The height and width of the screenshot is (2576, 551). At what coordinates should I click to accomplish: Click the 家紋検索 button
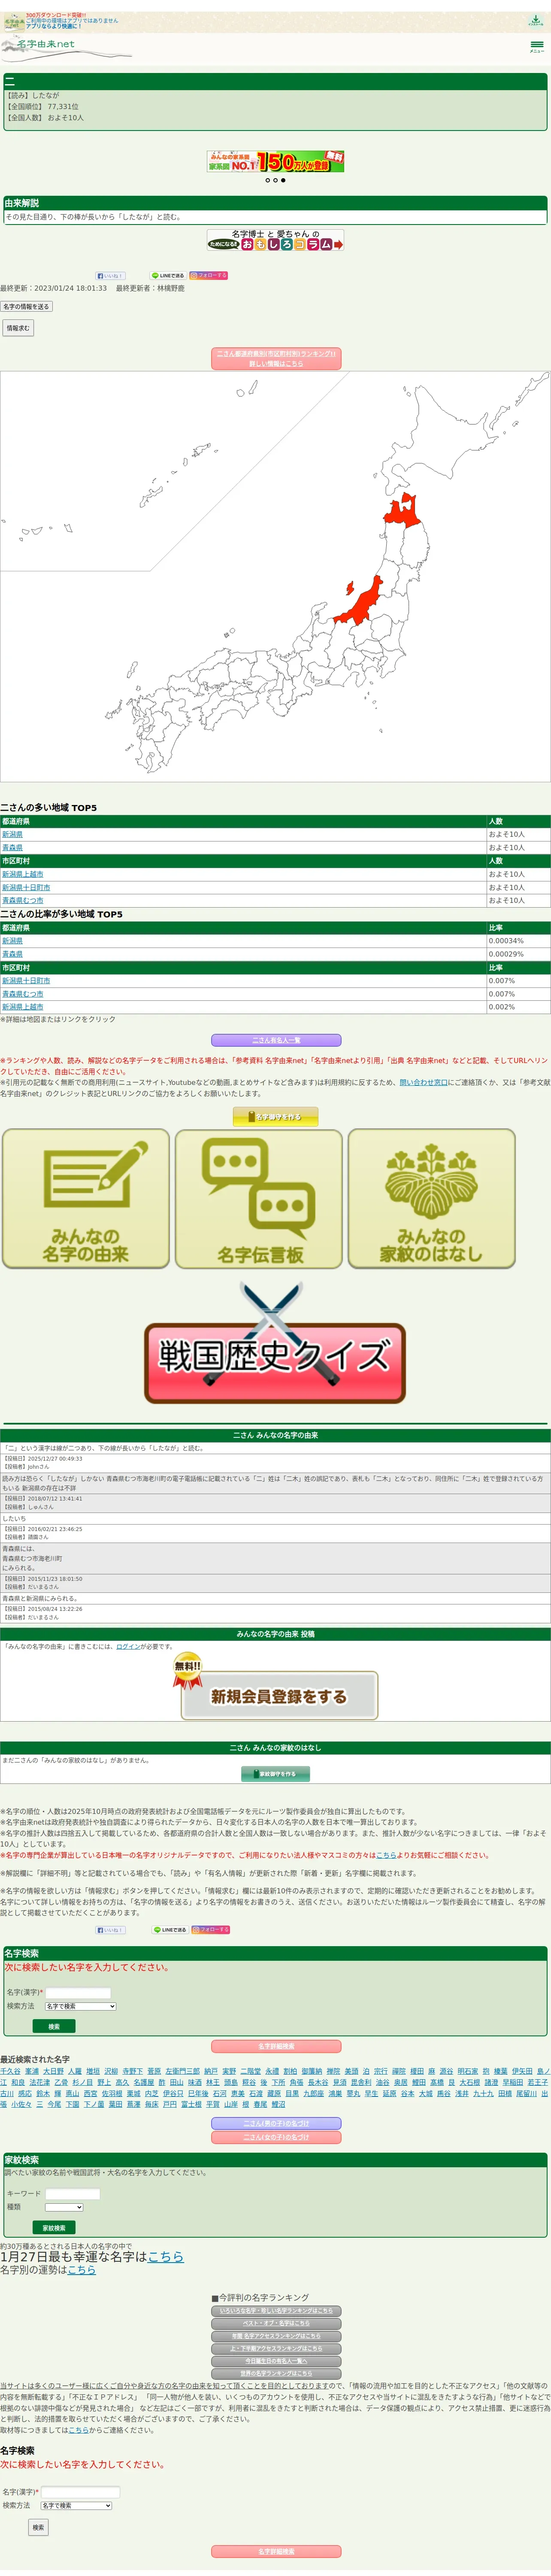click(x=54, y=2228)
